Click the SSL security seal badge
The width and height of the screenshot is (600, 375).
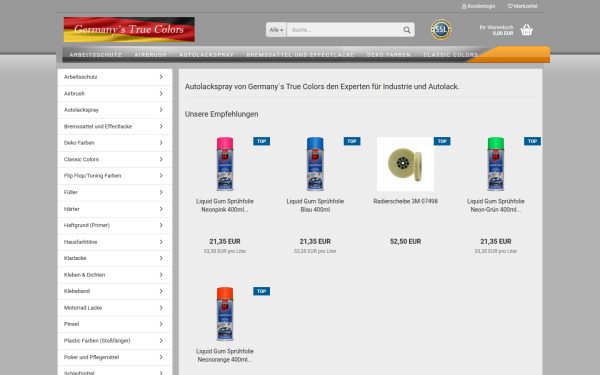(x=441, y=29)
